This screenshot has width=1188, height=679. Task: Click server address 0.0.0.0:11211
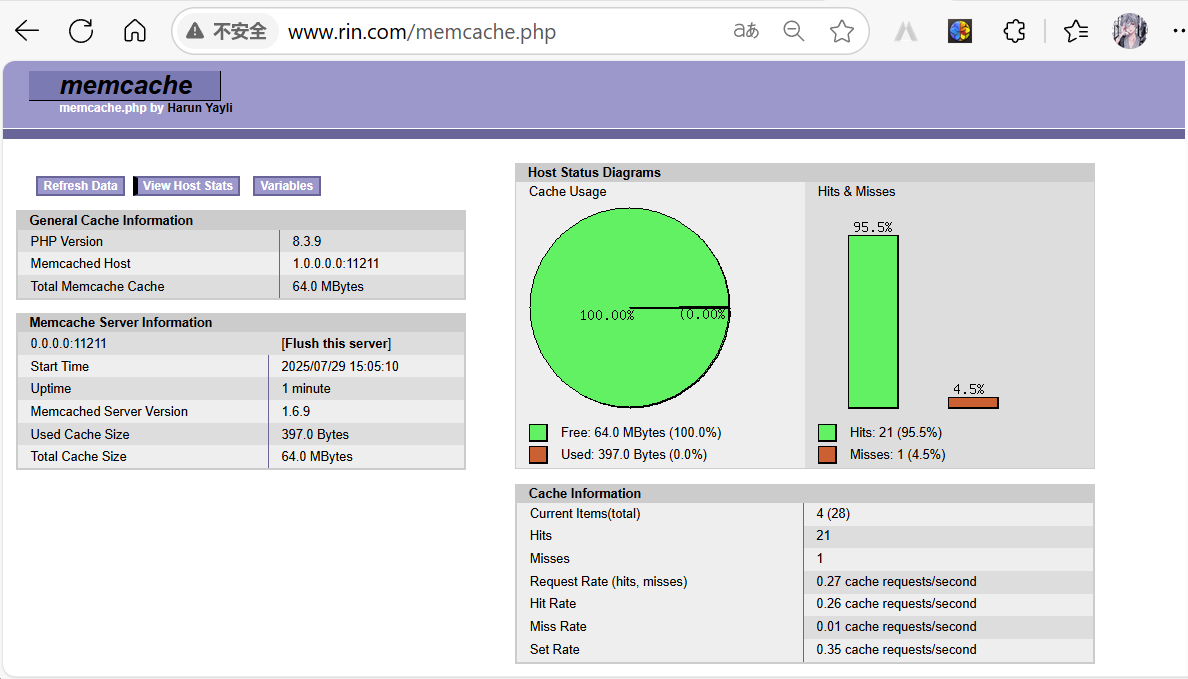click(x=68, y=343)
